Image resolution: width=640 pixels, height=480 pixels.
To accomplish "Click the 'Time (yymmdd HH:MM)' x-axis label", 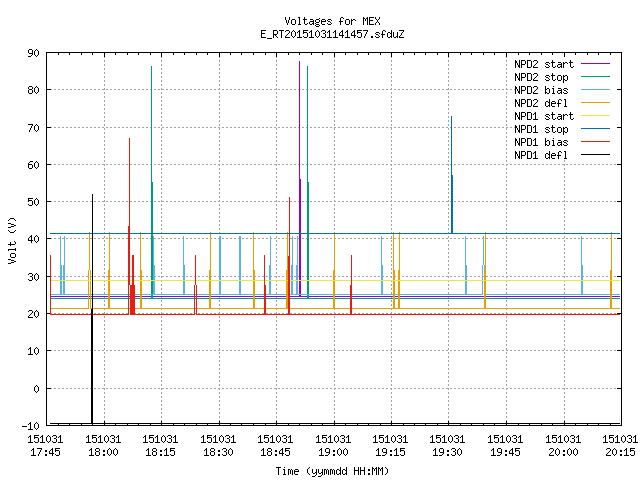I will click(x=332, y=471).
